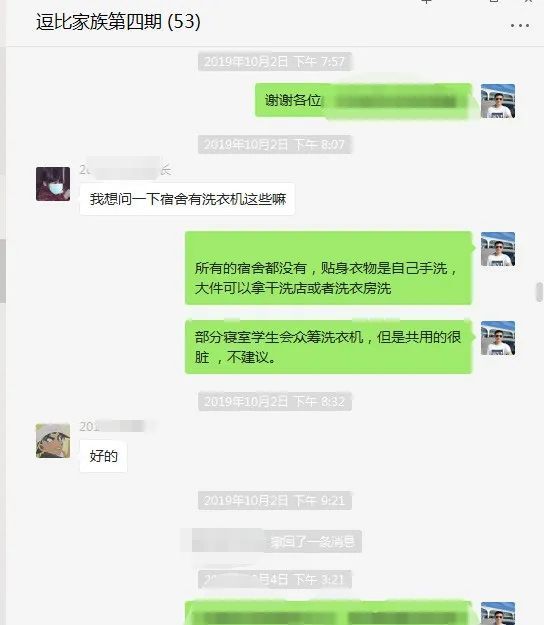The image size is (544, 625).
Task: Click sender avatar beside 谢谢各位 message
Action: click(498, 101)
